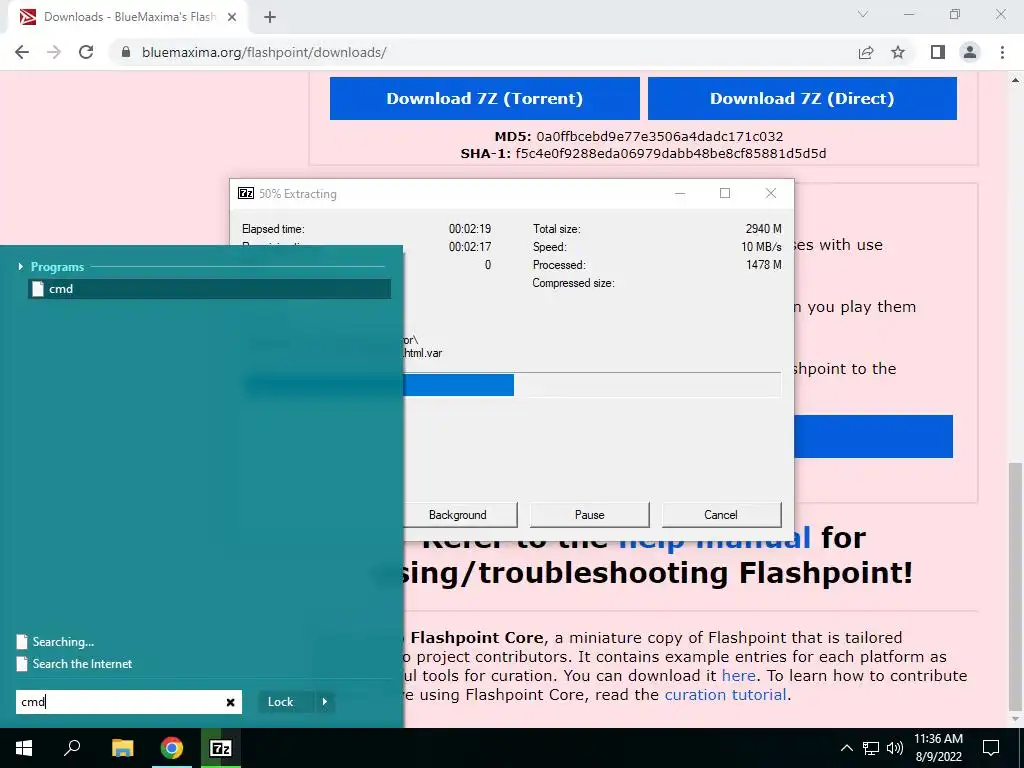This screenshot has width=1024, height=768.
Task: Switch to Chrome in taskbar
Action: pos(172,748)
